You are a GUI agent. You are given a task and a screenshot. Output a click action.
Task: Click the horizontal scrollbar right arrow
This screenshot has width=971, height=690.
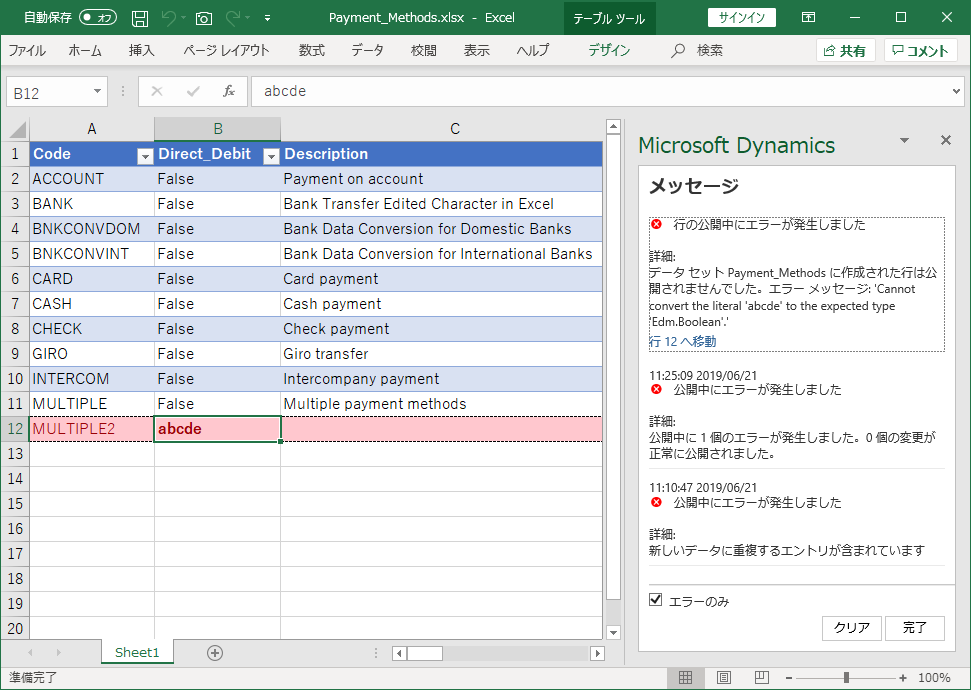pos(598,653)
